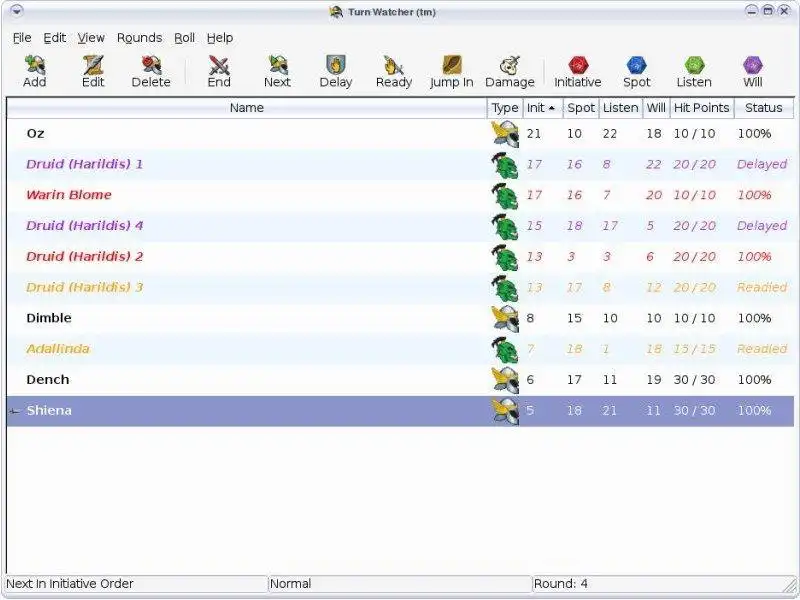This screenshot has width=800, height=600.
Task: Open the Rounds menu
Action: click(x=139, y=38)
